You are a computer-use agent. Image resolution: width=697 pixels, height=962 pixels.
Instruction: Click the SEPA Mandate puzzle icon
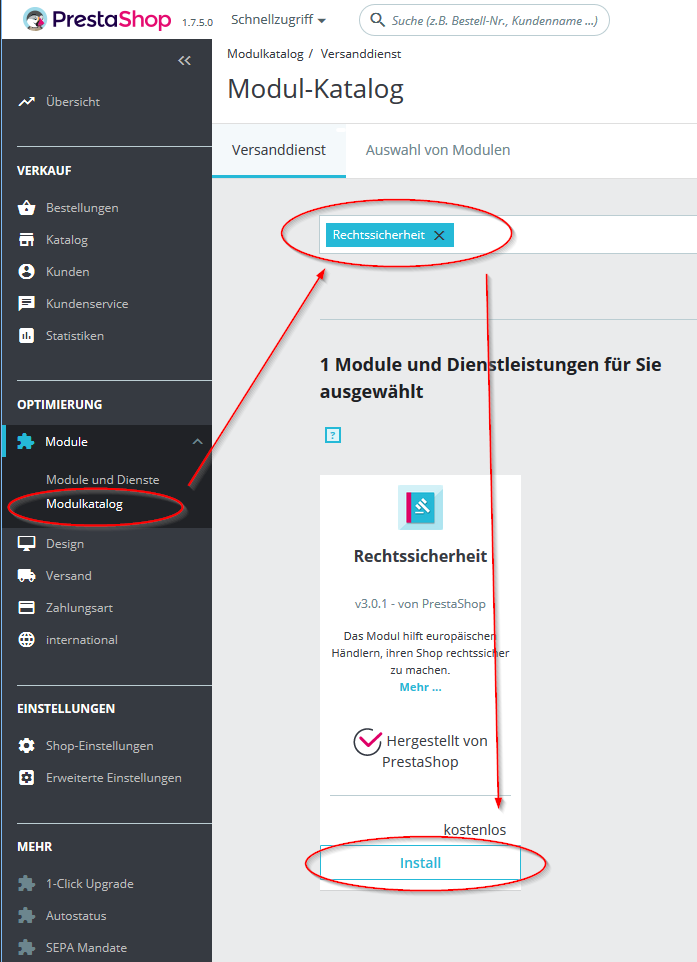pos(26,947)
